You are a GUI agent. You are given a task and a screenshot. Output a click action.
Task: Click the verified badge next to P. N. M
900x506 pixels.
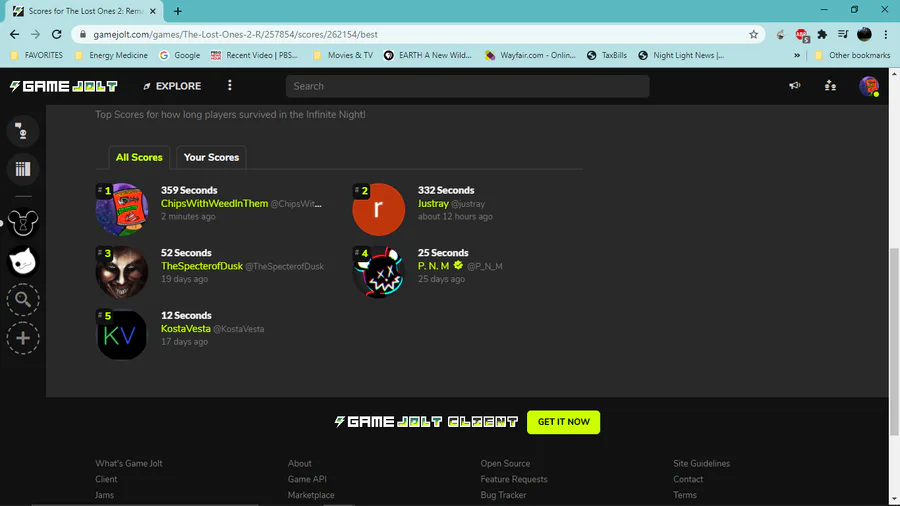point(458,265)
